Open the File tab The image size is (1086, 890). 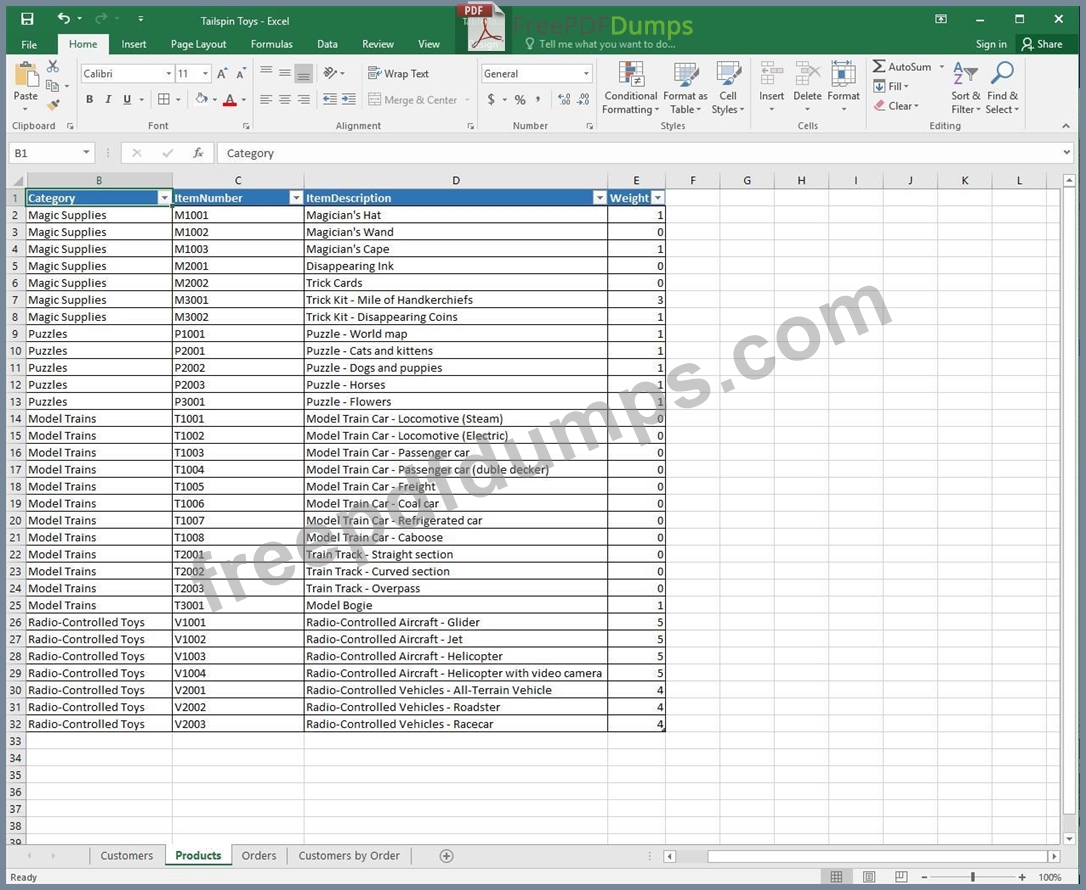(x=29, y=44)
